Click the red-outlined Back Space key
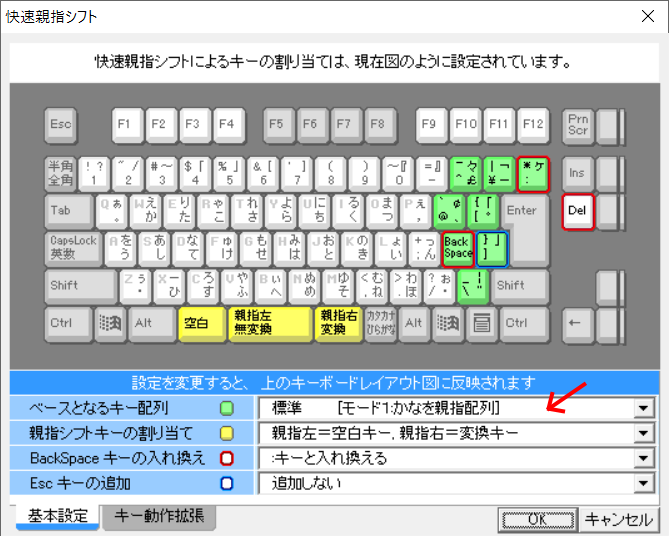 (457, 247)
